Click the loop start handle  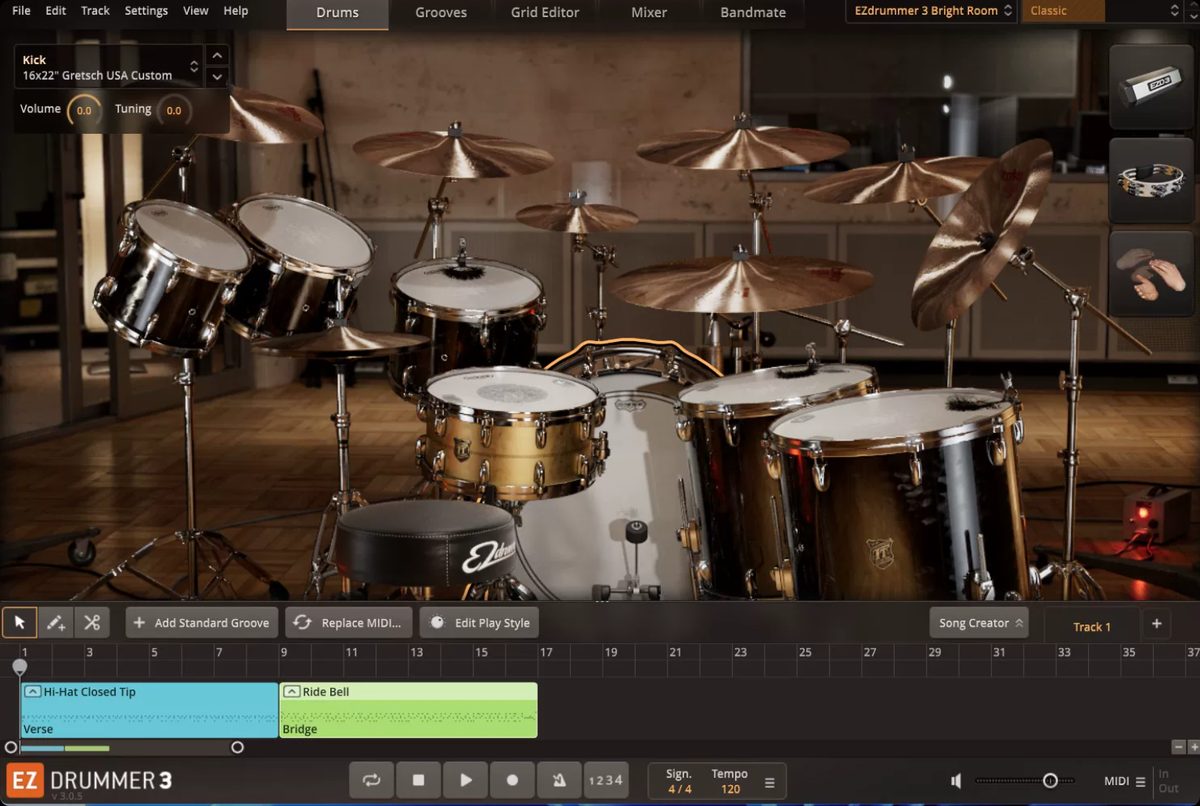pyautogui.click(x=10, y=747)
